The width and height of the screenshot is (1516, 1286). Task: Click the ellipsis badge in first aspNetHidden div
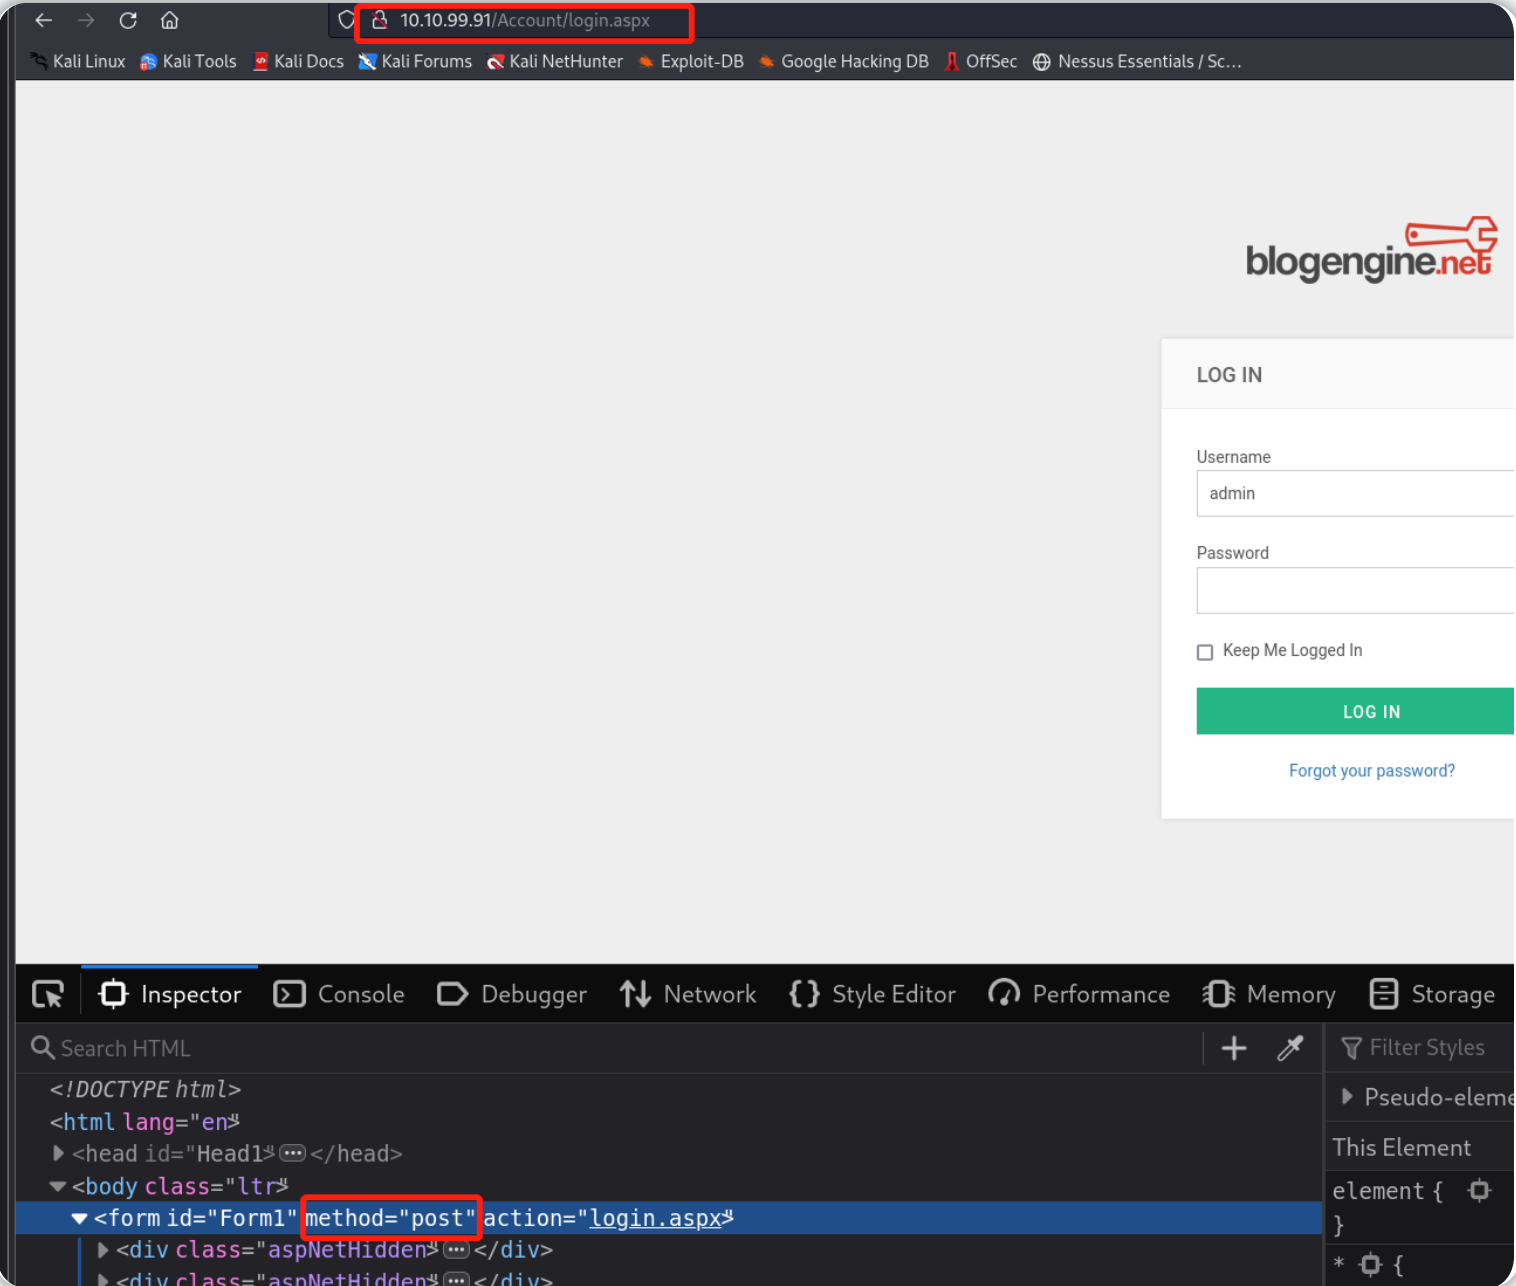456,1250
